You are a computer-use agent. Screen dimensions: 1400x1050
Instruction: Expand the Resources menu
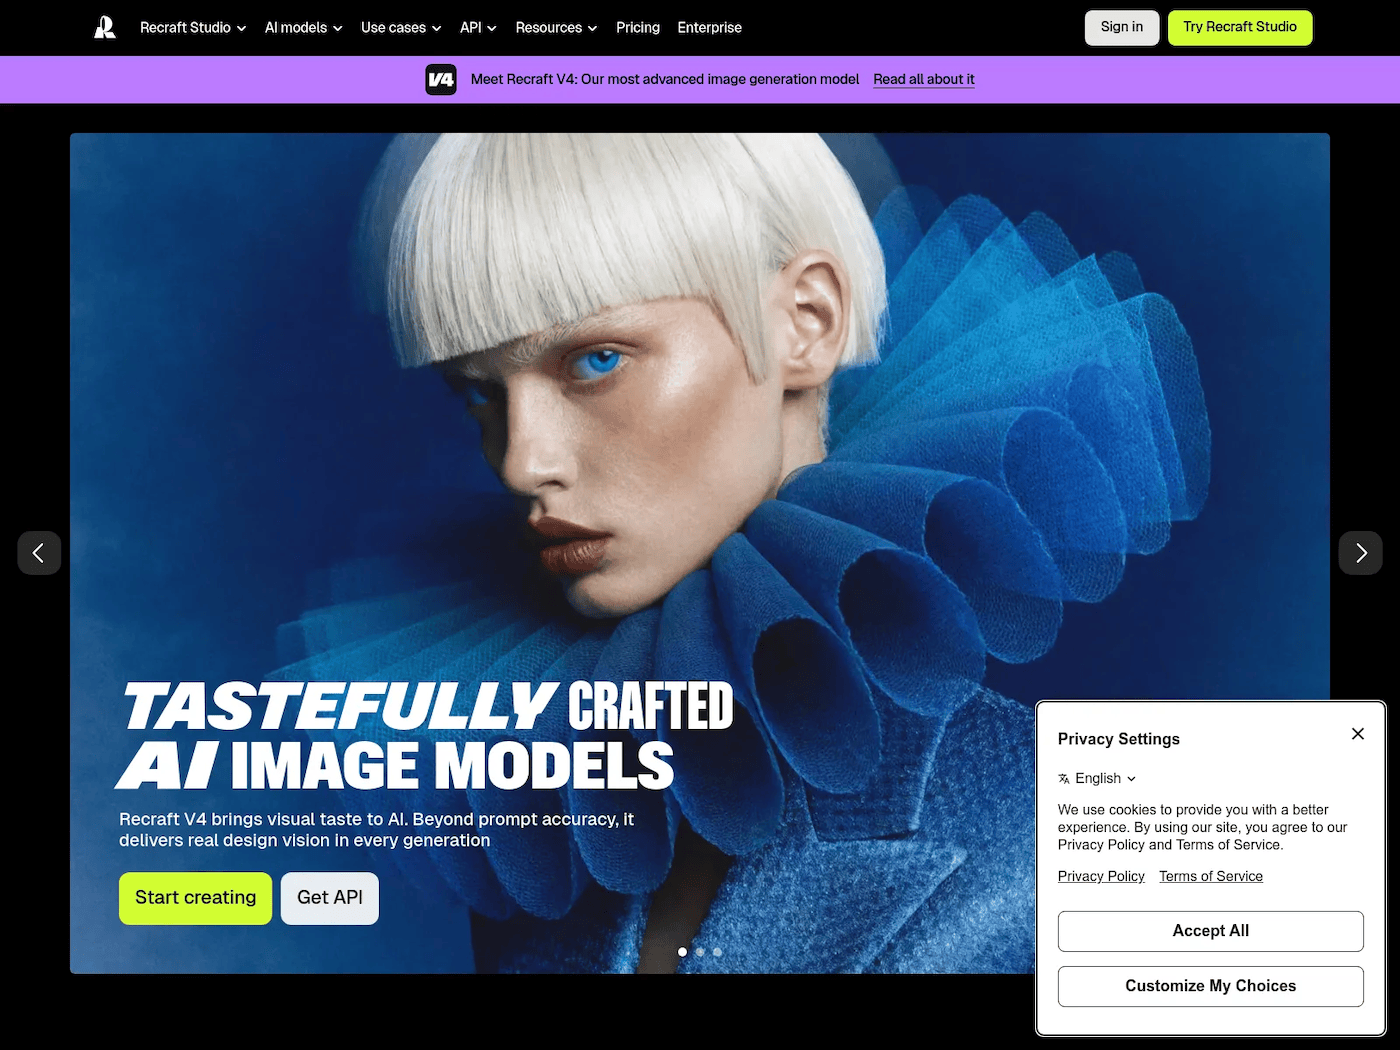tap(556, 28)
